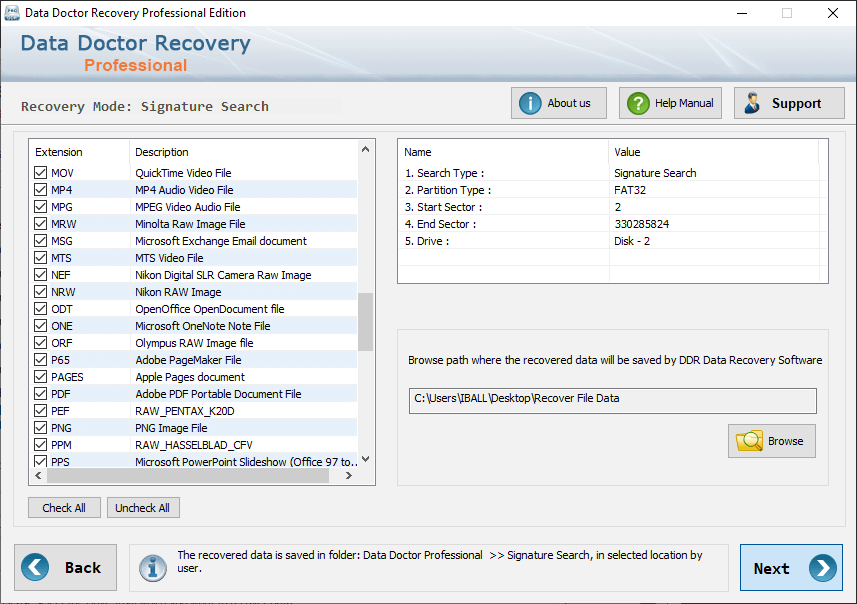857x604 pixels.
Task: Click the FAT32 partition type value
Action: point(630,190)
